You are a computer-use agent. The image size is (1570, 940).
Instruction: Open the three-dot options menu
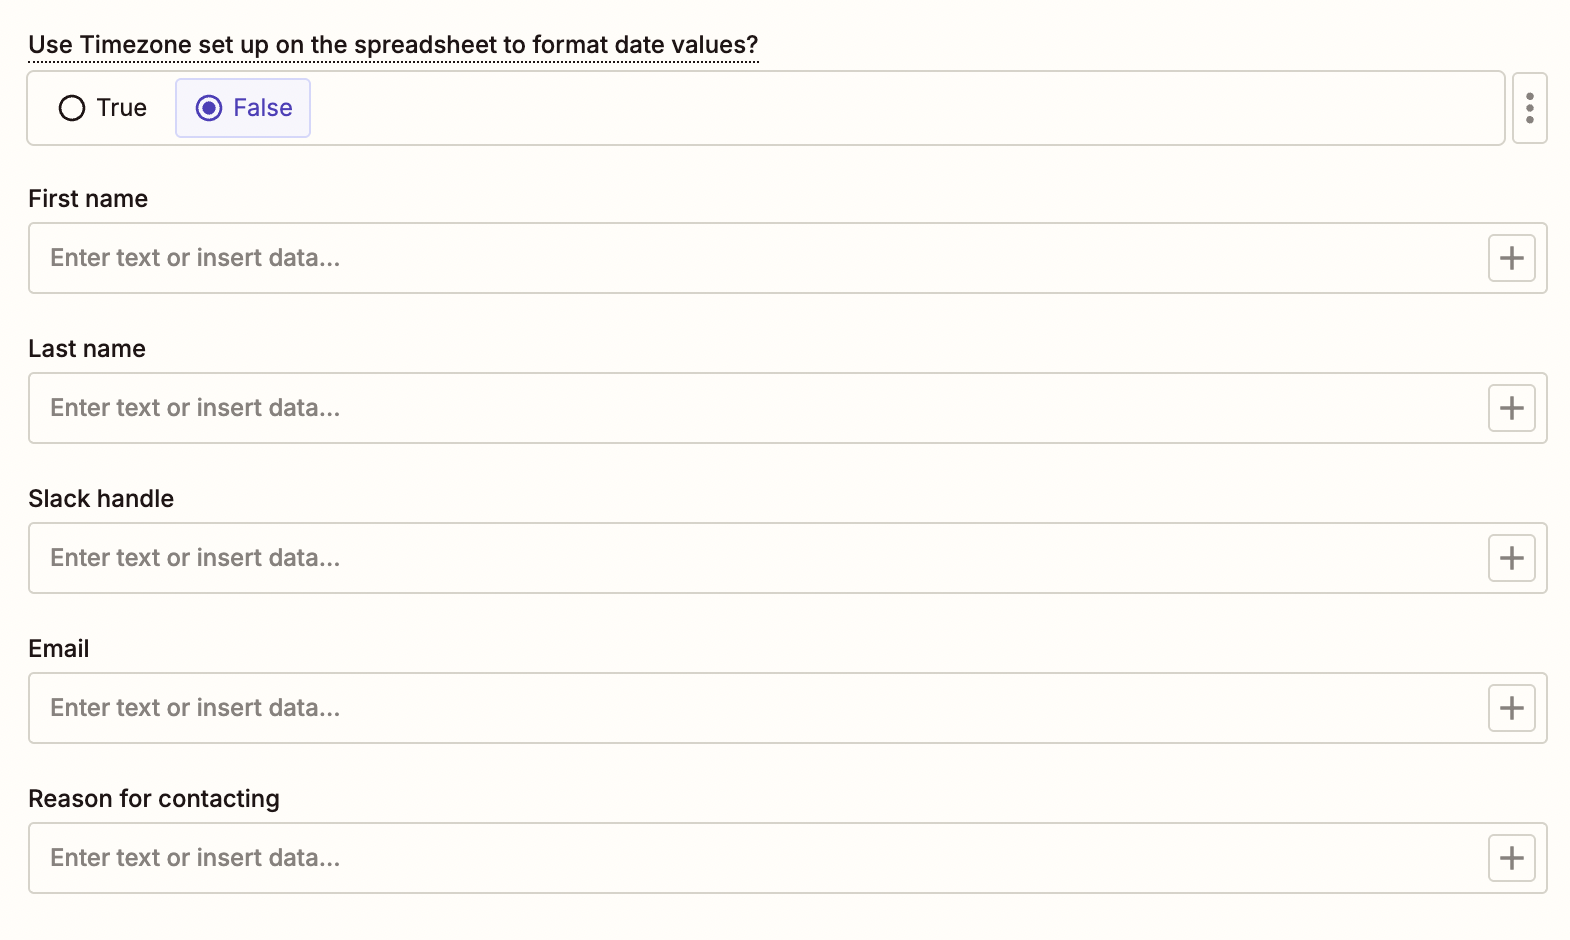[1529, 108]
